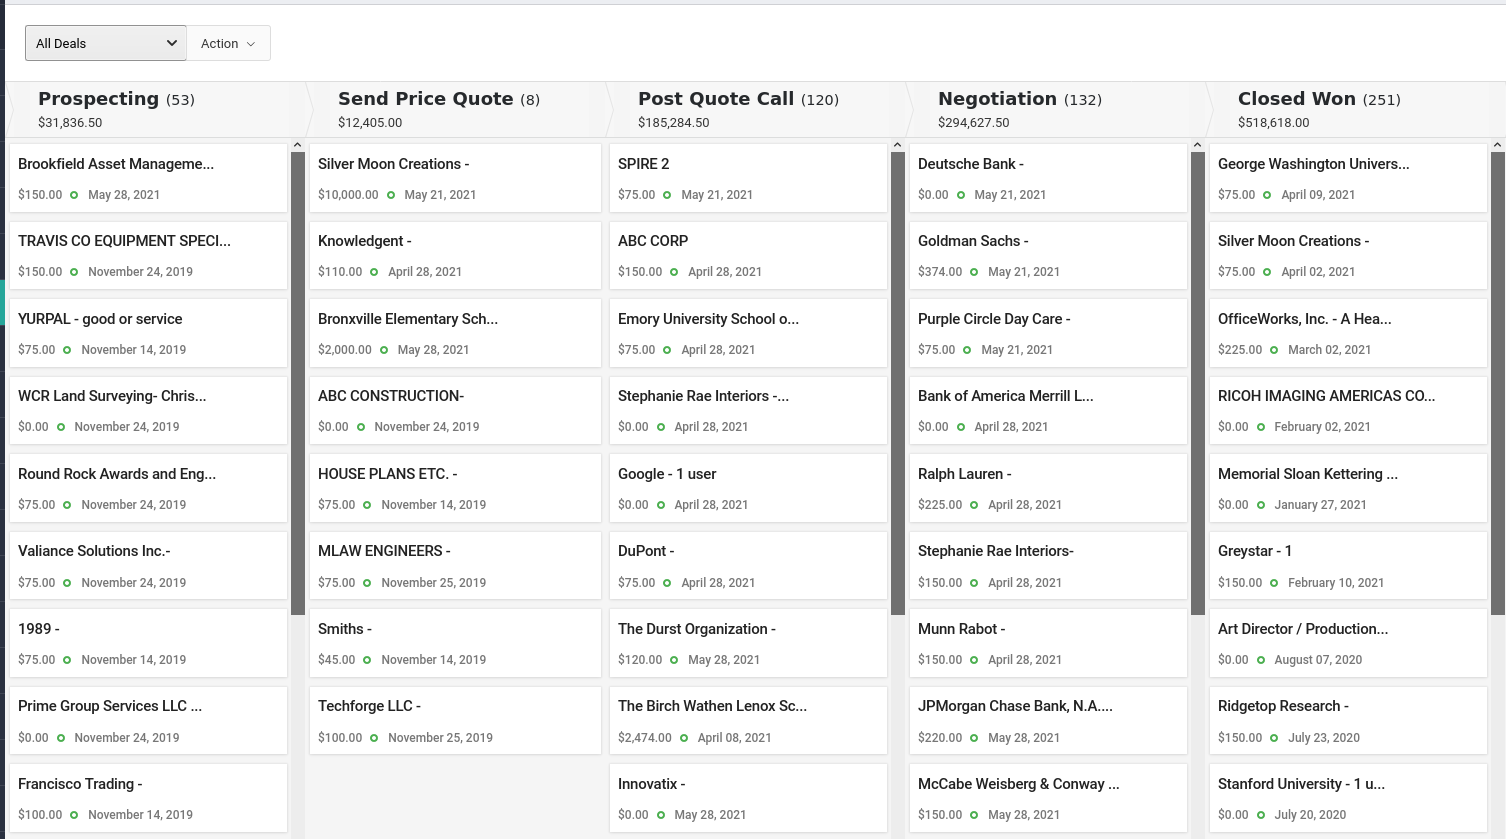
Task: Open the Greystar - 1 deal
Action: pos(1348,565)
